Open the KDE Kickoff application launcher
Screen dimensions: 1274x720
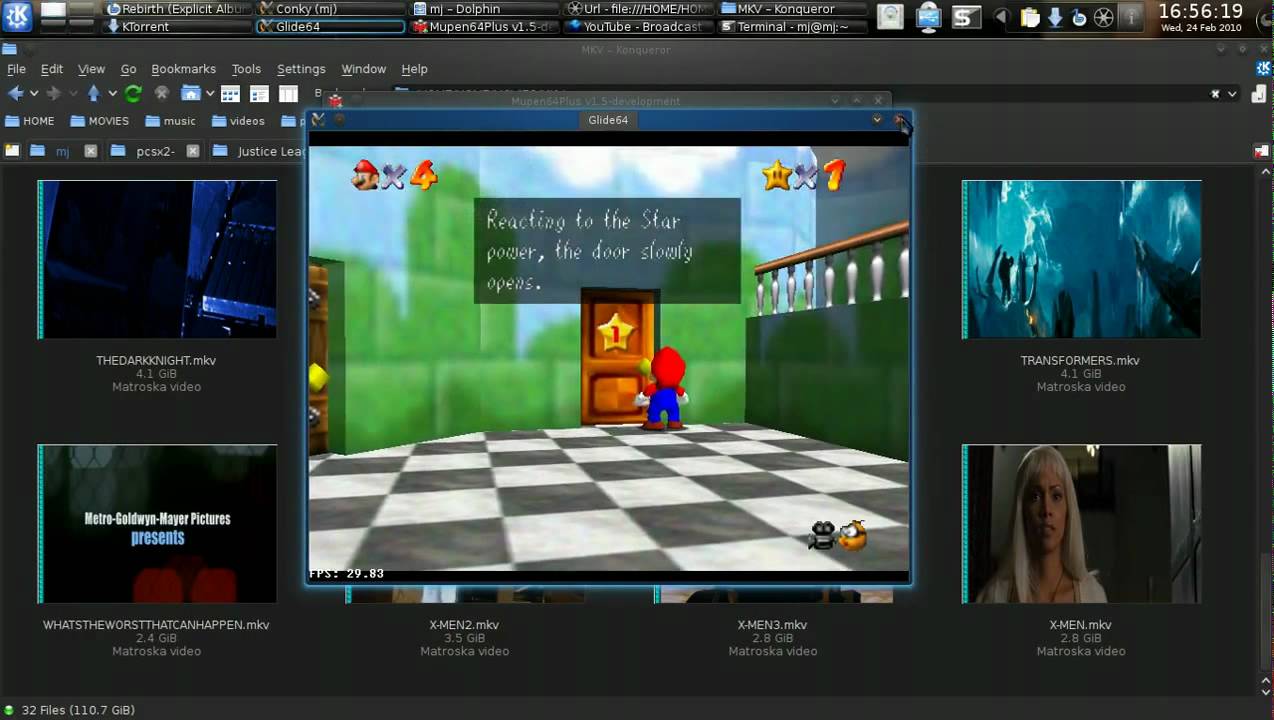click(x=17, y=16)
